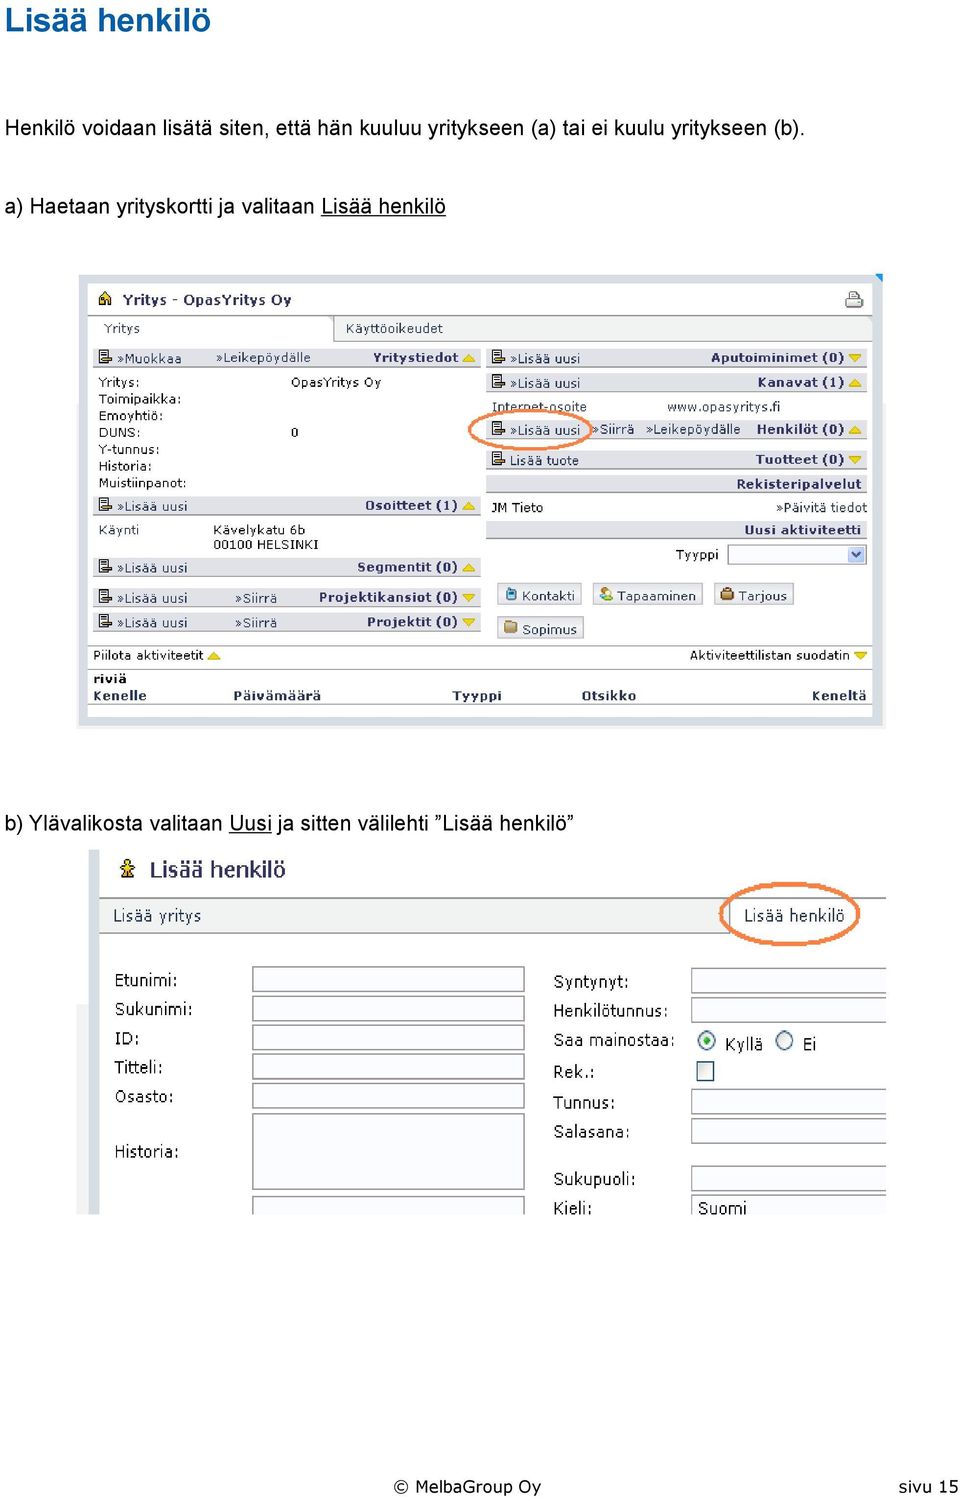The image size is (960, 1497).
Task: Click the Historia text area
Action: 388,1151
